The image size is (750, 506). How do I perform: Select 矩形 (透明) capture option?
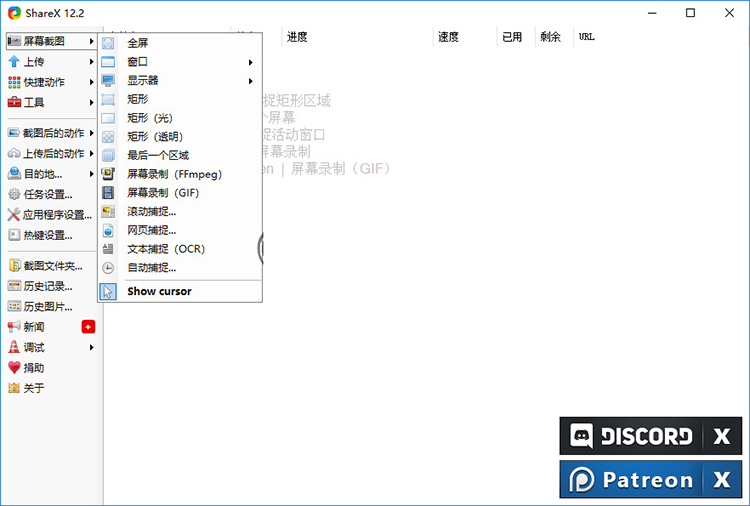[x=155, y=137]
